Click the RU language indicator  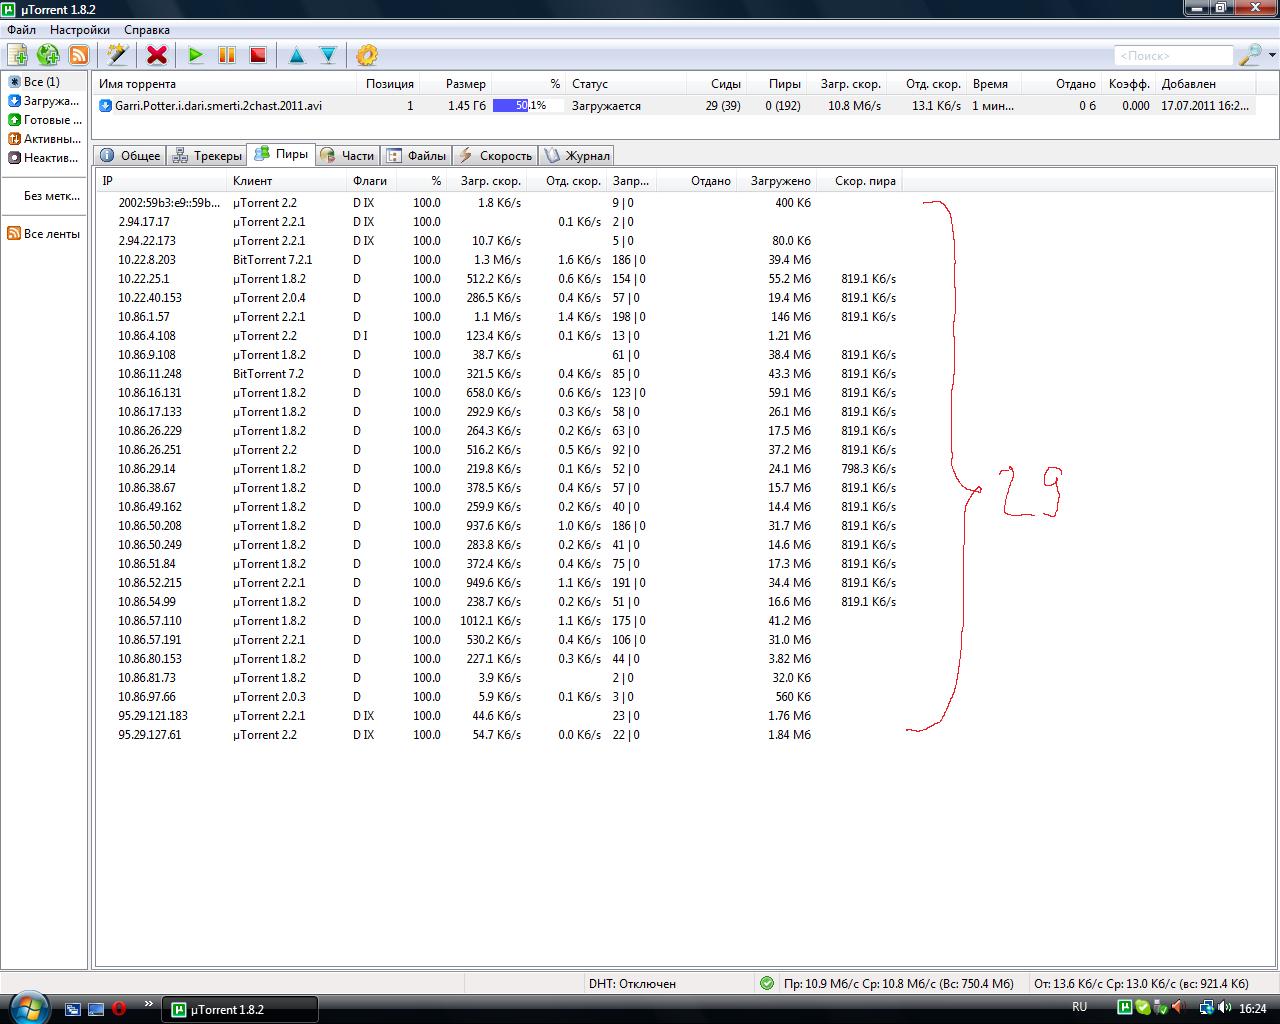1080,1007
